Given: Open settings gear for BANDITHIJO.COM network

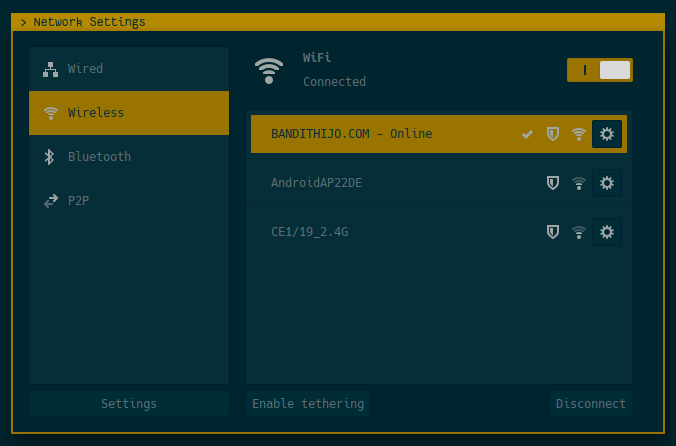Looking at the screenshot, I should [x=606, y=134].
